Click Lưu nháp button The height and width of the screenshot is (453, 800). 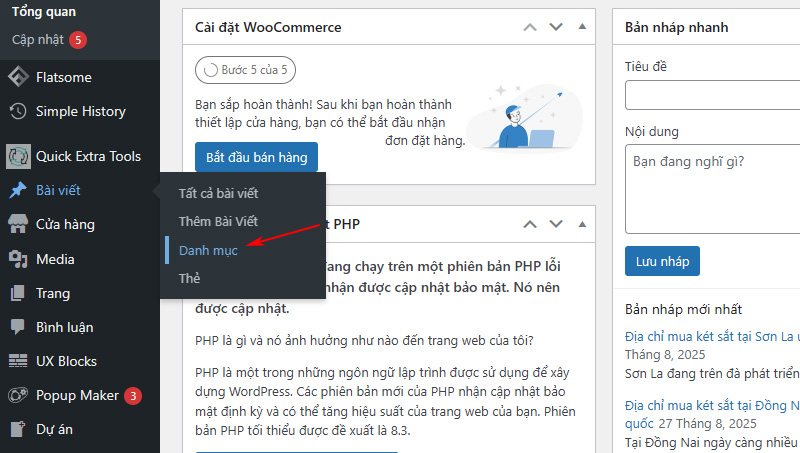(x=662, y=261)
